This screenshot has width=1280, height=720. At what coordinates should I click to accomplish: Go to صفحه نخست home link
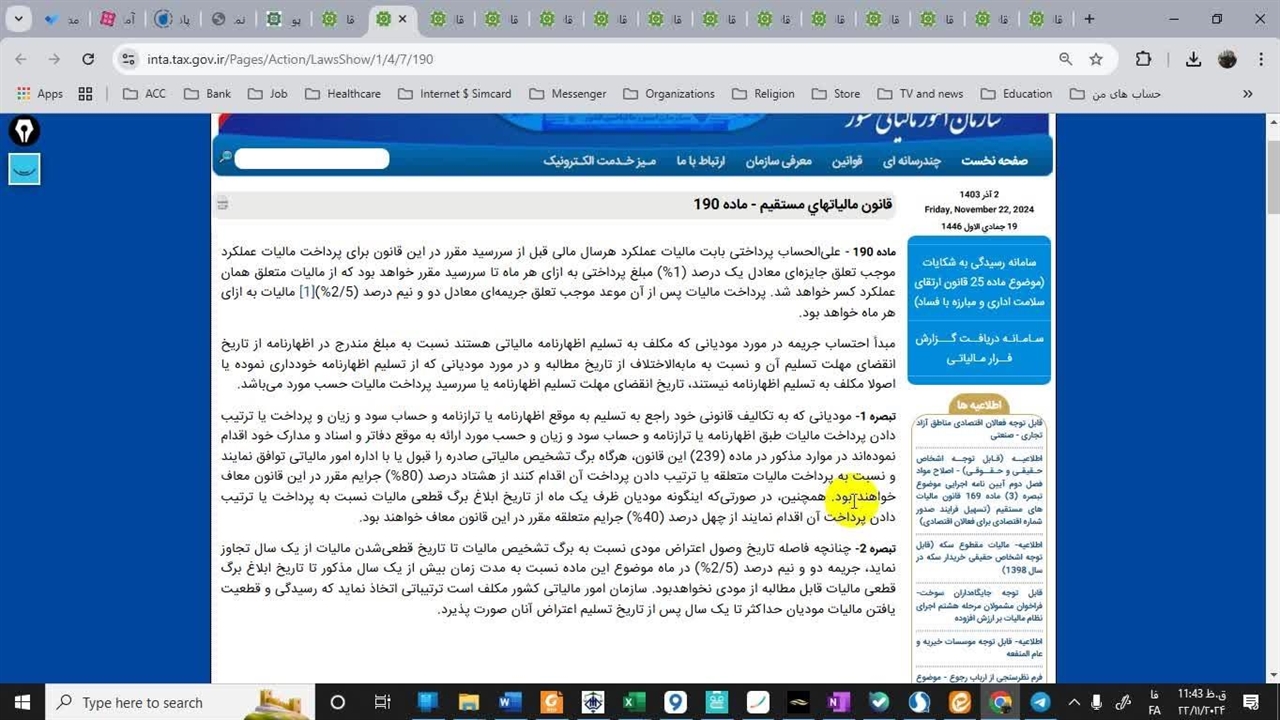click(x=994, y=160)
